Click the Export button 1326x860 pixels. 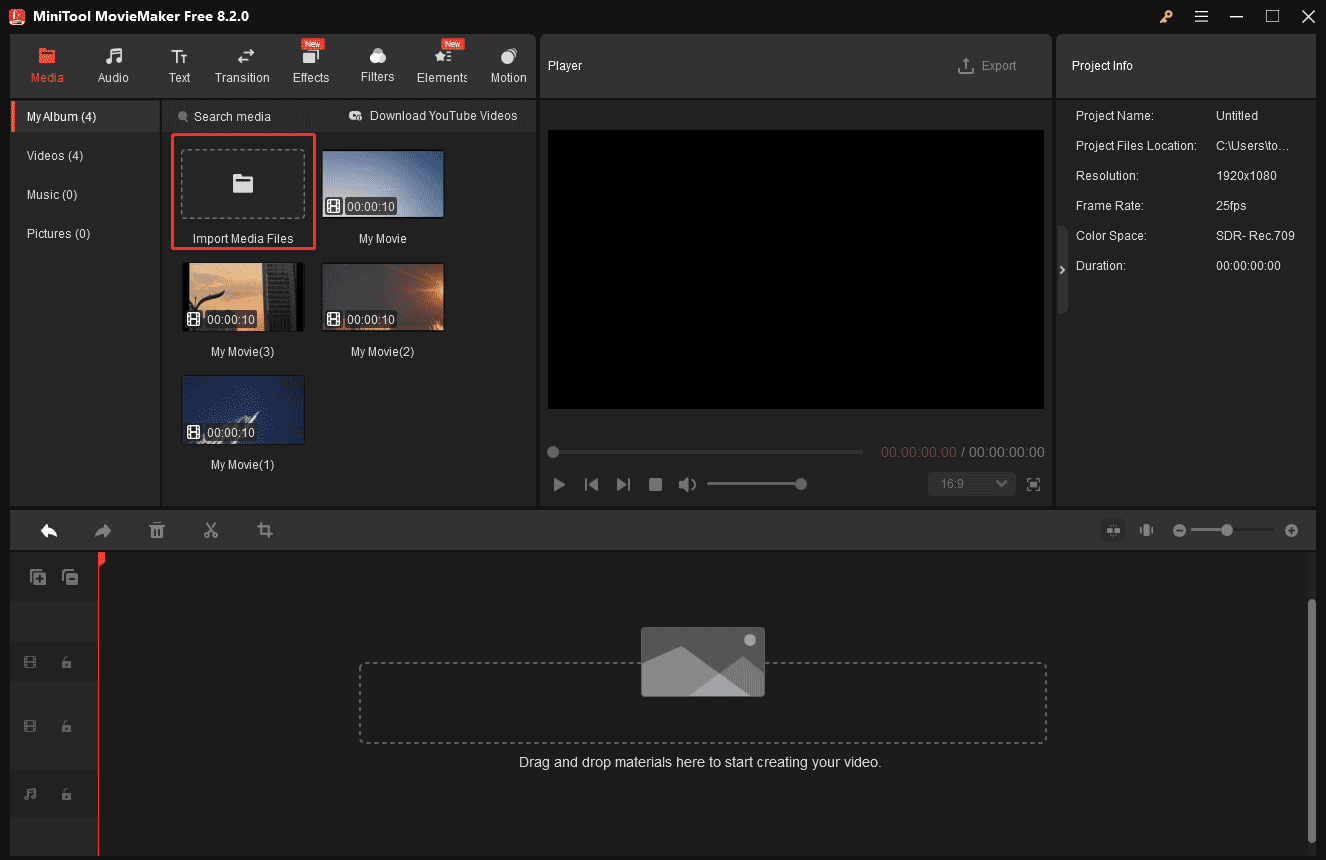[x=987, y=66]
